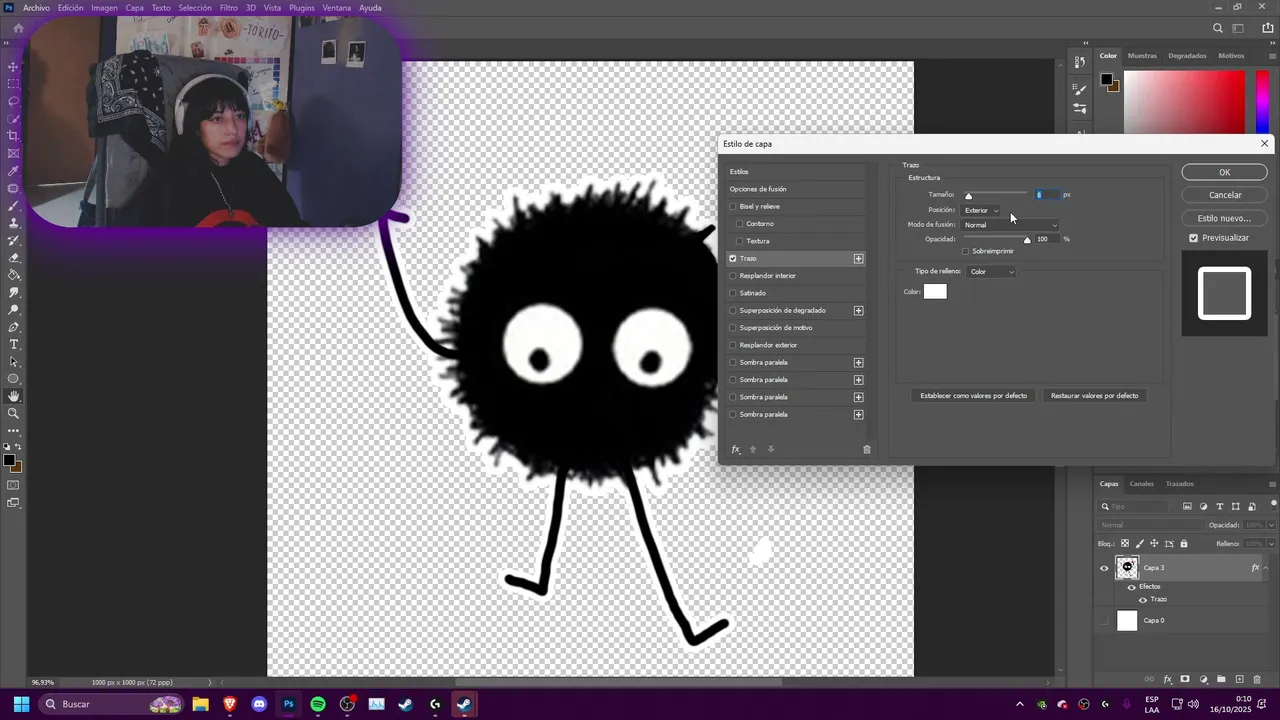Click Layers panel trash delete icon

[1257, 680]
